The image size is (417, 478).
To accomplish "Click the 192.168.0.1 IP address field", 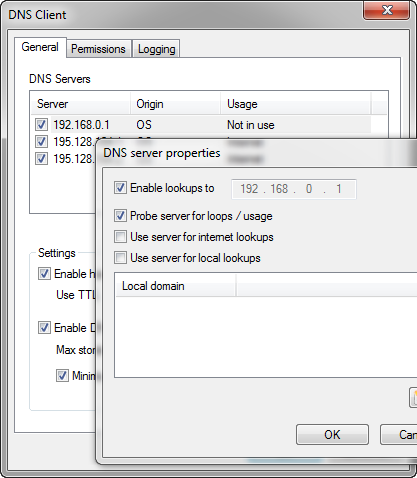I will pyautogui.click(x=294, y=189).
